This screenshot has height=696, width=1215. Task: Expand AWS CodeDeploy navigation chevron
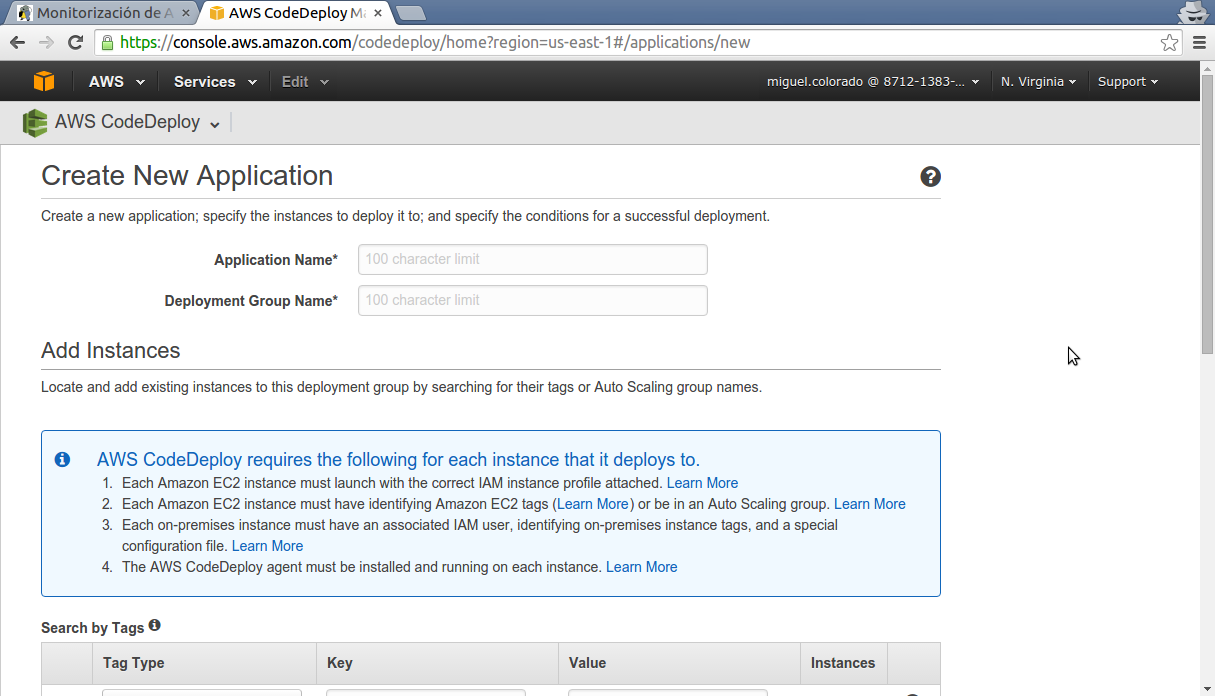coord(214,124)
